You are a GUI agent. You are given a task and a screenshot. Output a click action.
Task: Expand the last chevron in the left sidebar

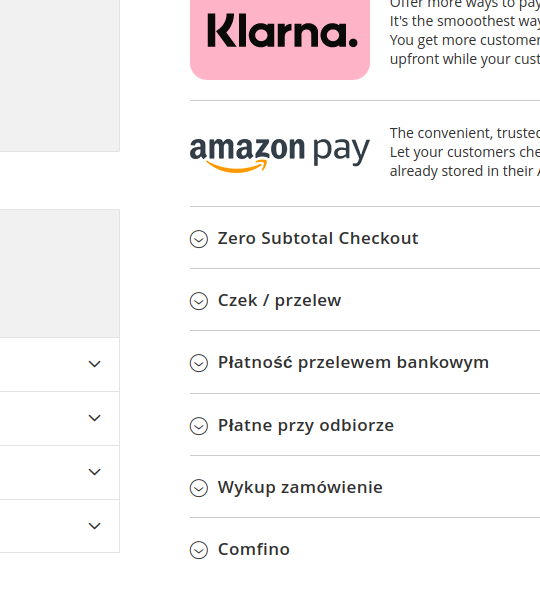click(95, 526)
